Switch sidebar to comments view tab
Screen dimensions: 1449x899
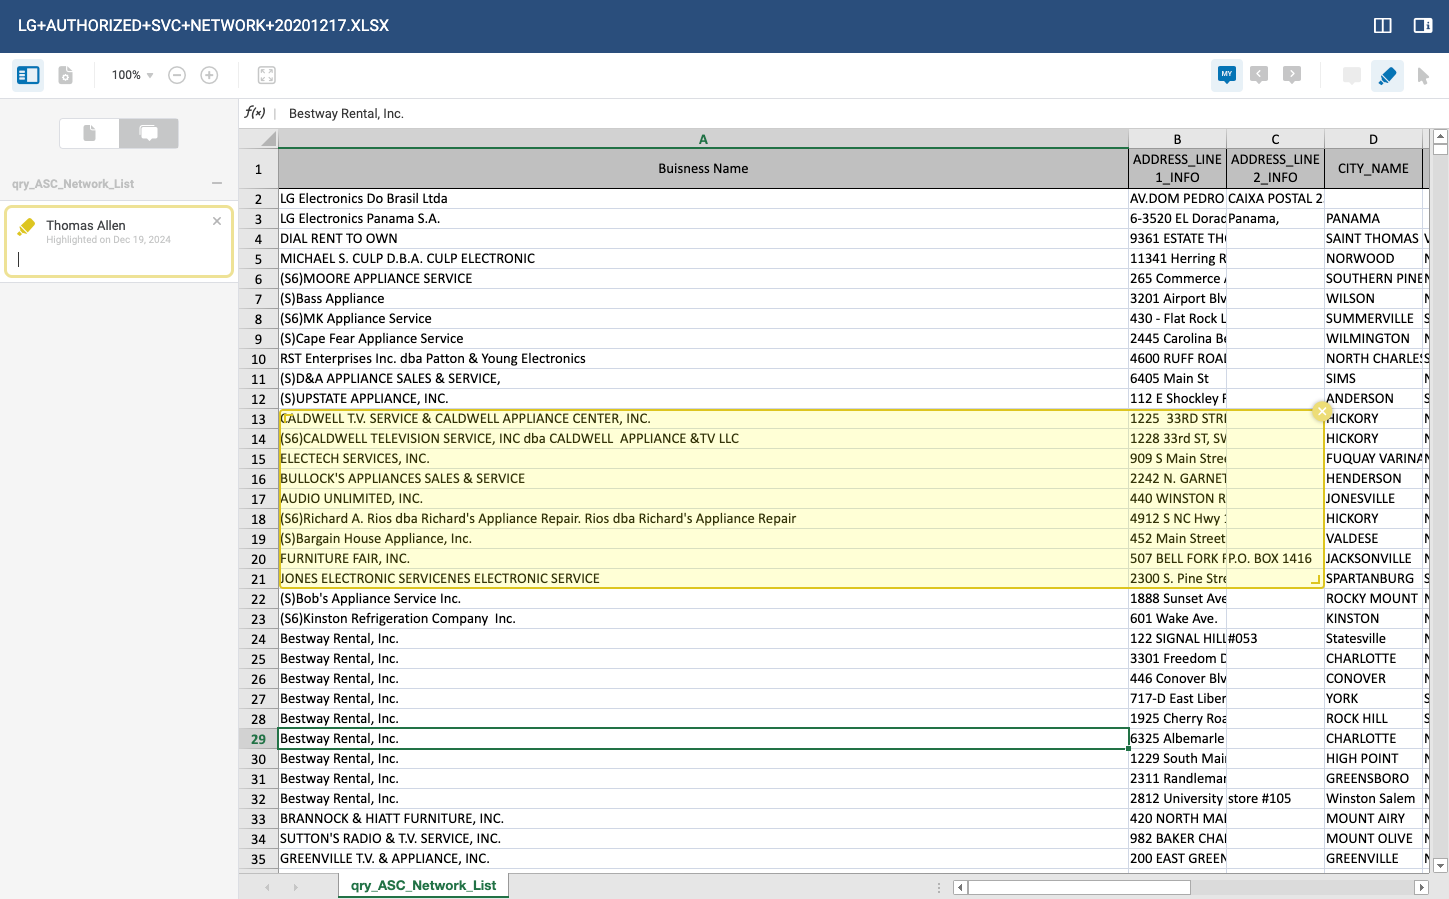pyautogui.click(x=149, y=133)
